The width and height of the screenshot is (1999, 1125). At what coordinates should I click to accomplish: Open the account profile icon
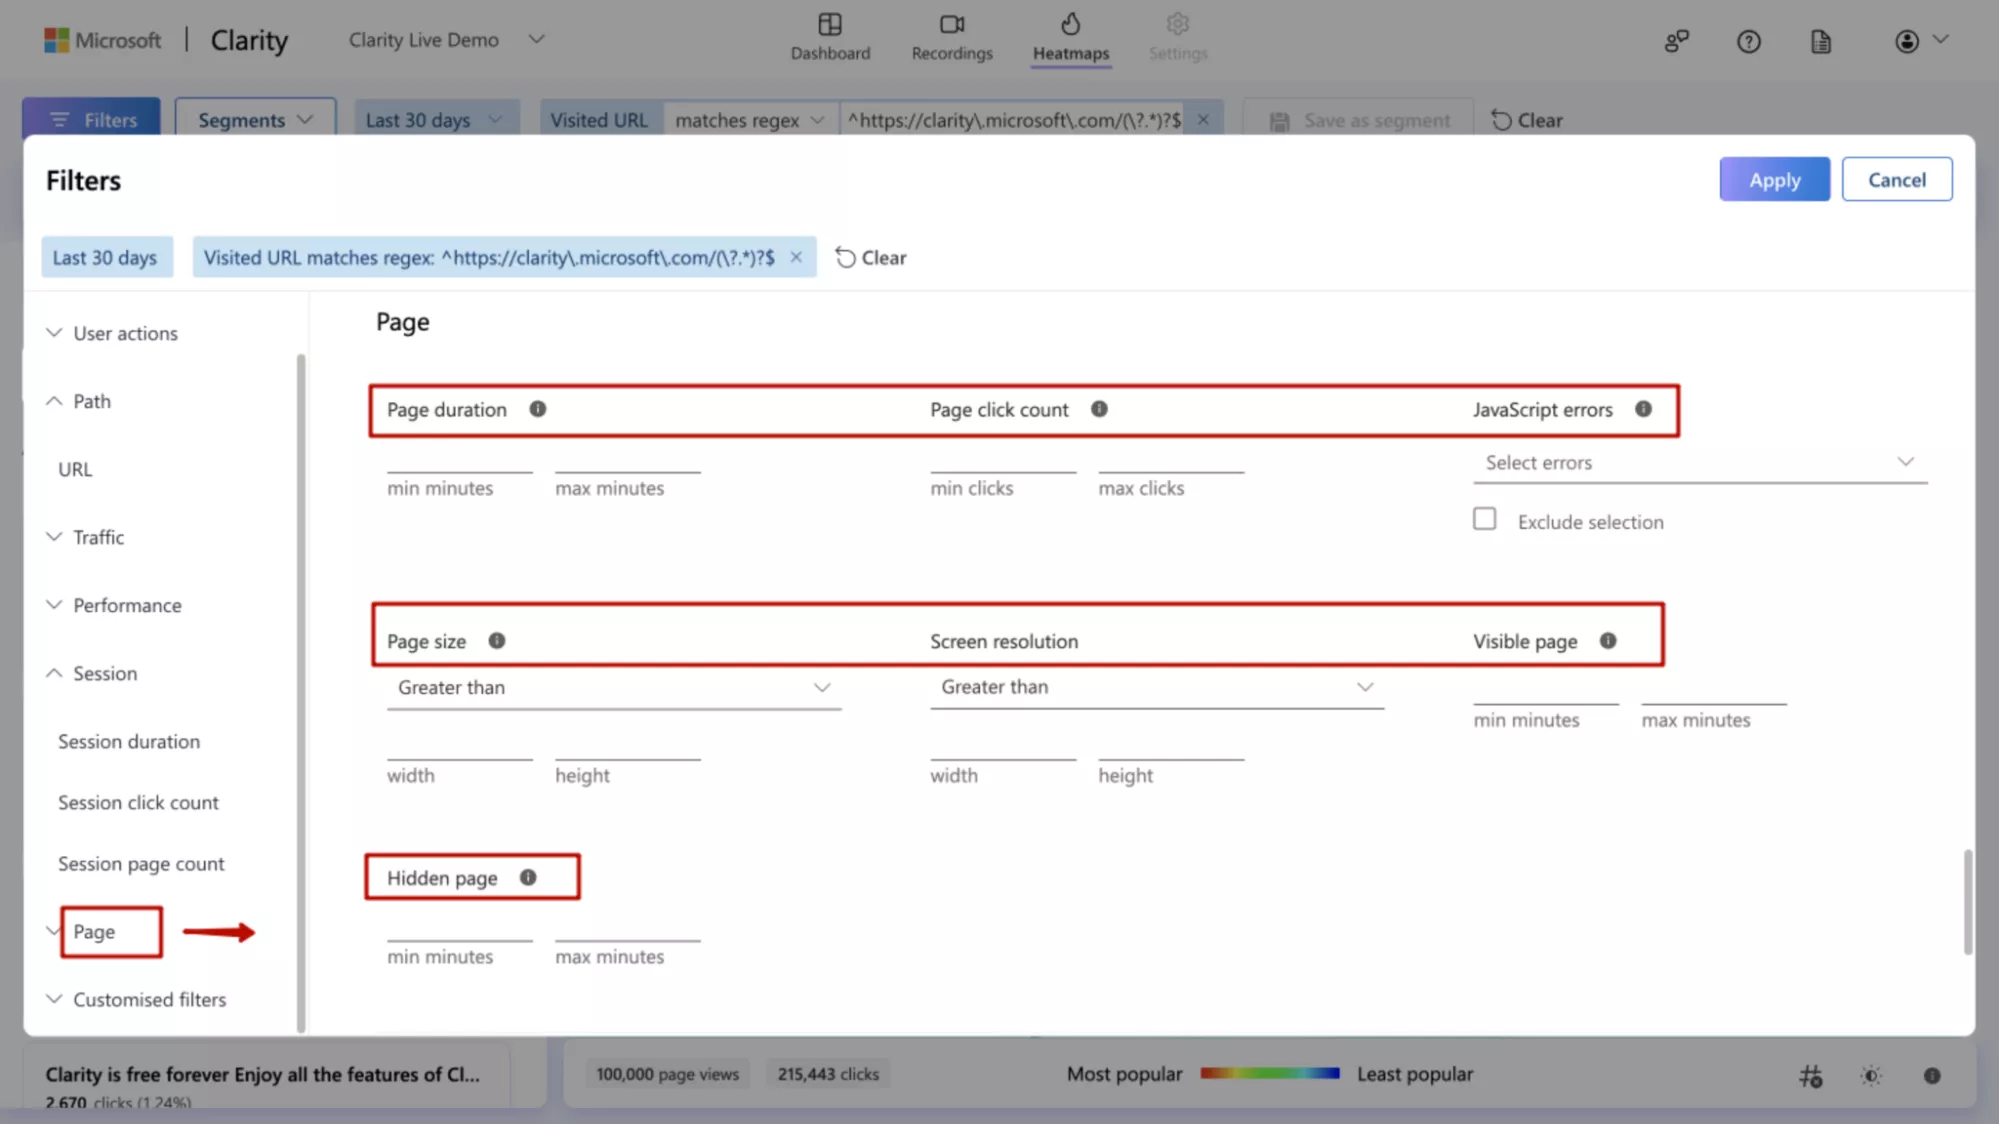pos(1907,41)
